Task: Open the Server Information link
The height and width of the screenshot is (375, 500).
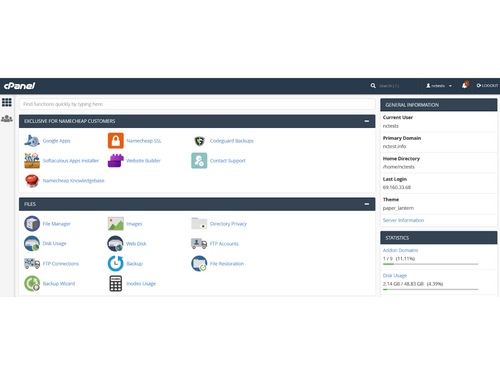Action: point(403,220)
